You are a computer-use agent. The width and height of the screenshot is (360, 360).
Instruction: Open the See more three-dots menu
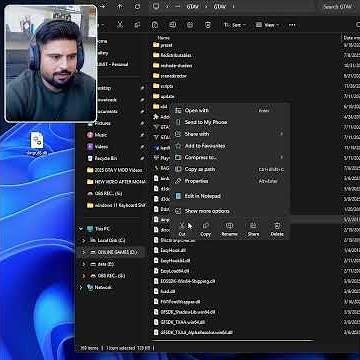pos(292,25)
